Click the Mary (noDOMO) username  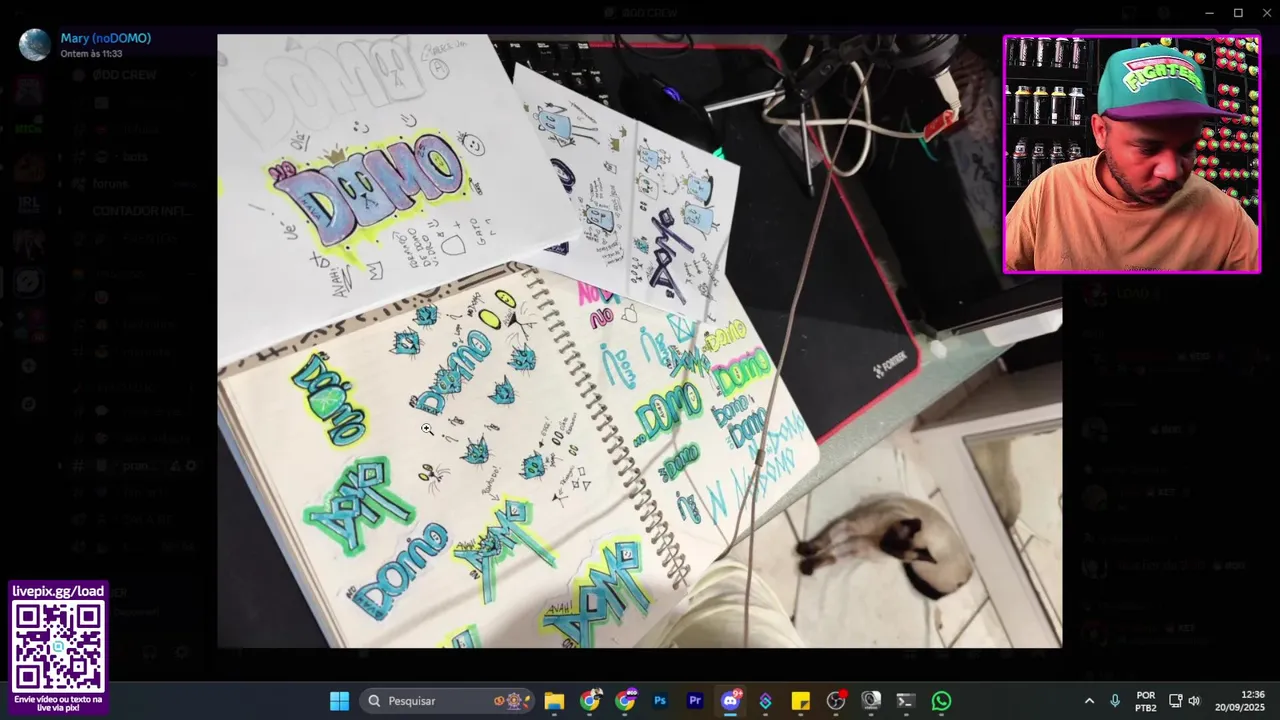pyautogui.click(x=106, y=38)
